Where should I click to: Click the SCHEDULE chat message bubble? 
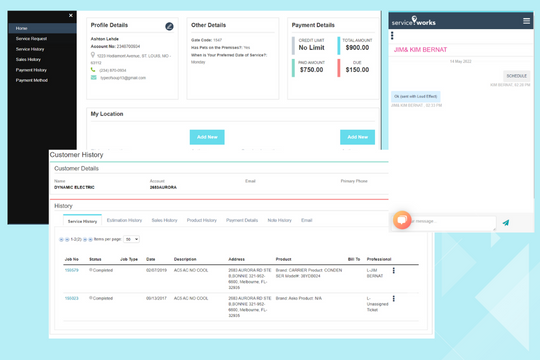click(x=516, y=76)
